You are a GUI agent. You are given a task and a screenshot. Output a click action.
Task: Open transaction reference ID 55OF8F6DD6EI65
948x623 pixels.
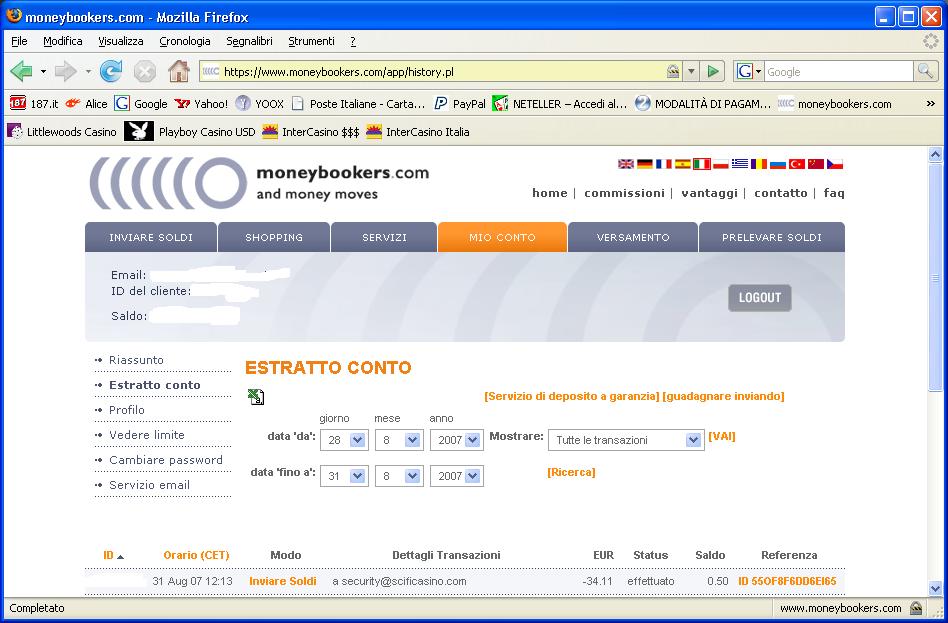tap(787, 581)
